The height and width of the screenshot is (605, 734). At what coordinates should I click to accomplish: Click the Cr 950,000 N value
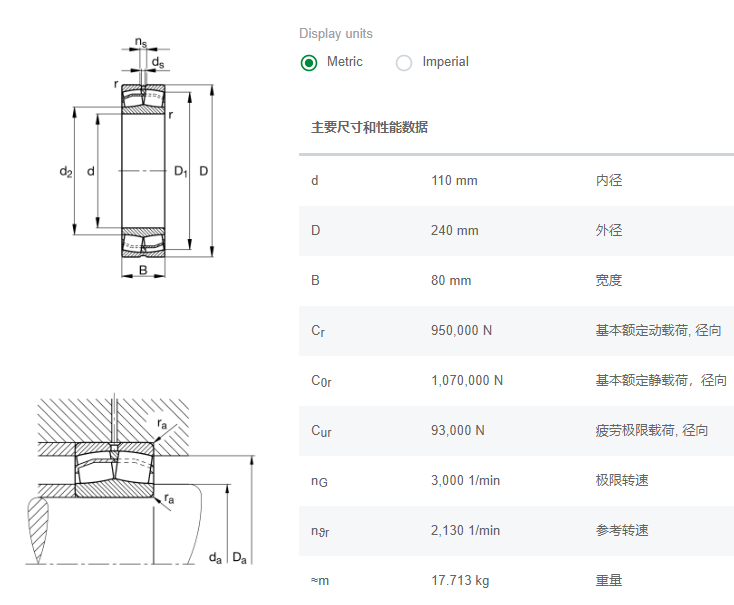pos(461,331)
